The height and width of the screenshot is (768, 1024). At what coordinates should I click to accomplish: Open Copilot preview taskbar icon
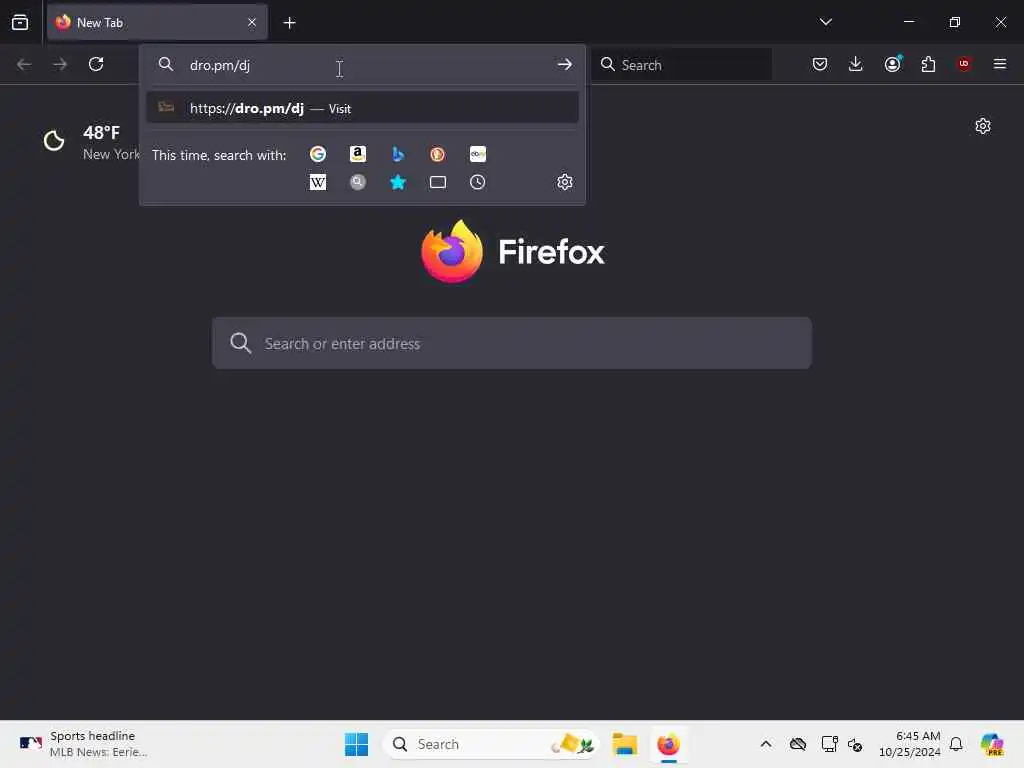[x=992, y=744]
